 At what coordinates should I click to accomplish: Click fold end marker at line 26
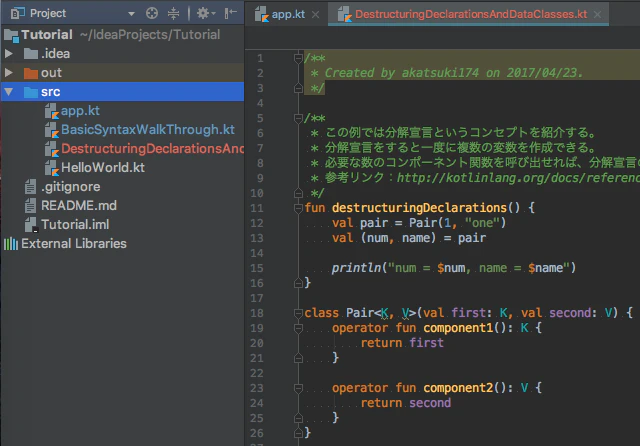pos(298,433)
